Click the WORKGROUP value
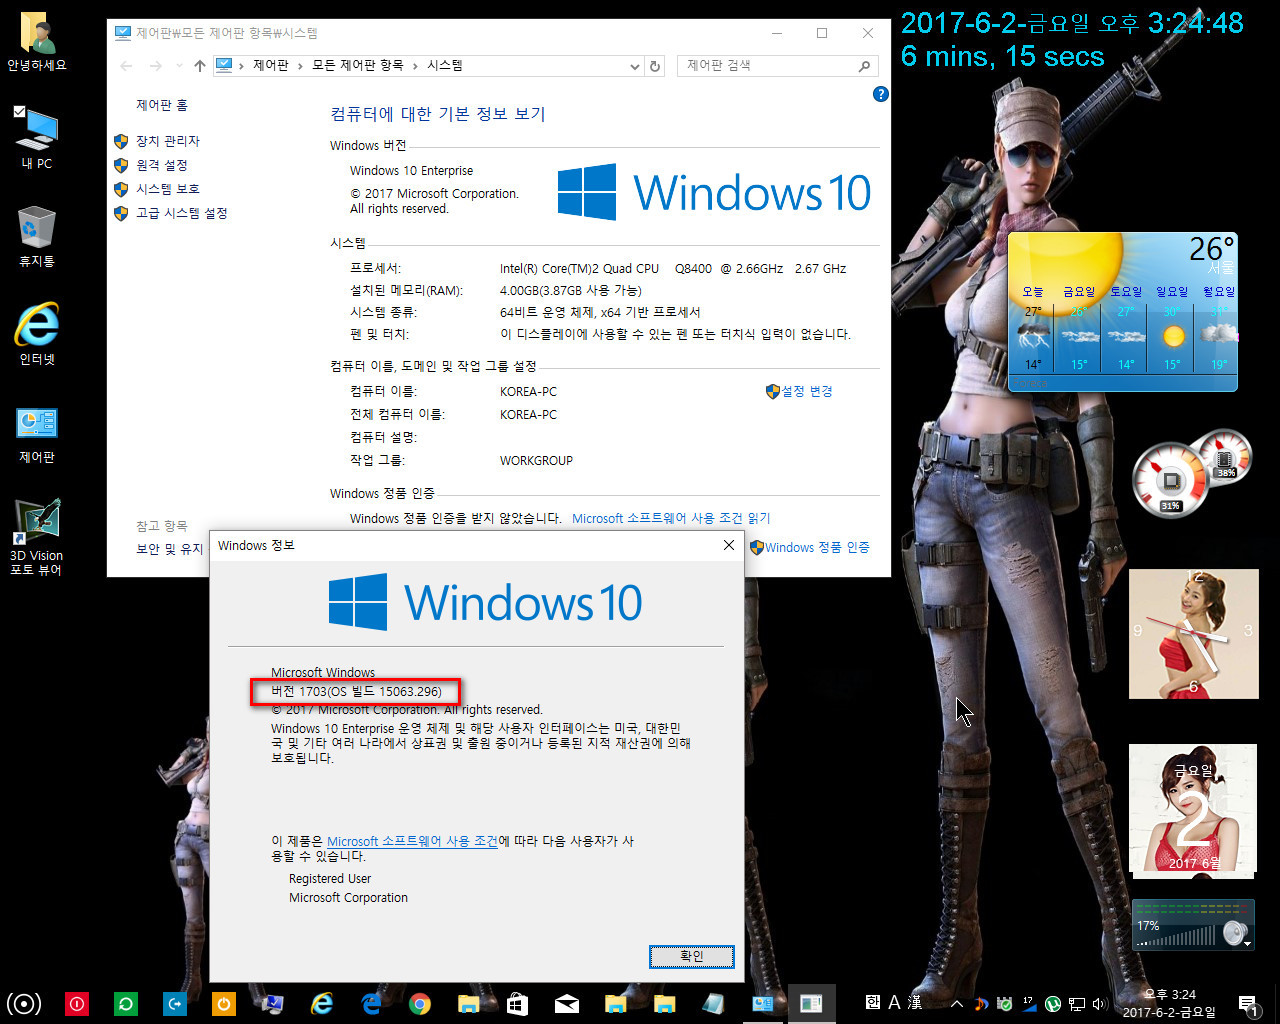The image size is (1280, 1024). (x=536, y=461)
